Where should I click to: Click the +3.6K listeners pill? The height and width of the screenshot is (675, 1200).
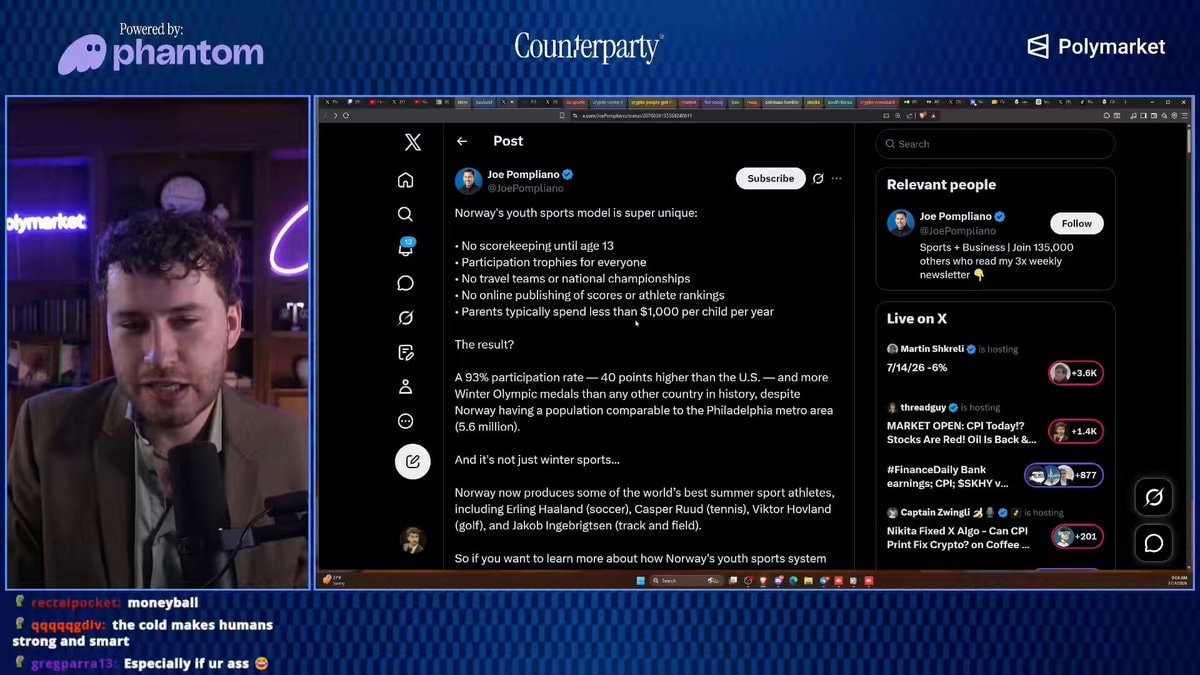pyautogui.click(x=1076, y=373)
